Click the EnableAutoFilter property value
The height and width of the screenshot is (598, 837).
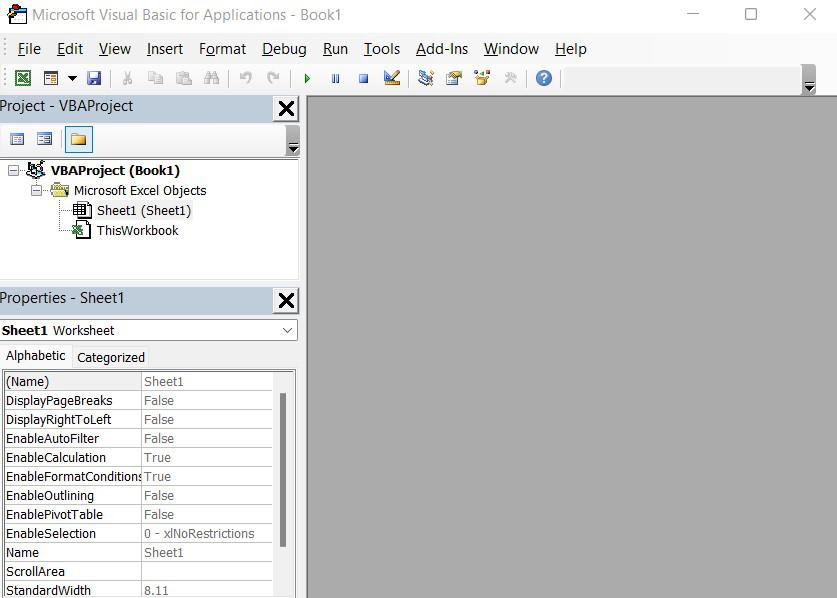coord(207,438)
